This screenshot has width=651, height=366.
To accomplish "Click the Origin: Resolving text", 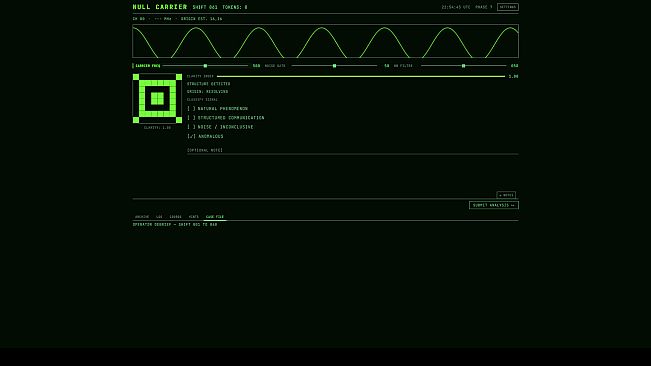I will 208,92.
